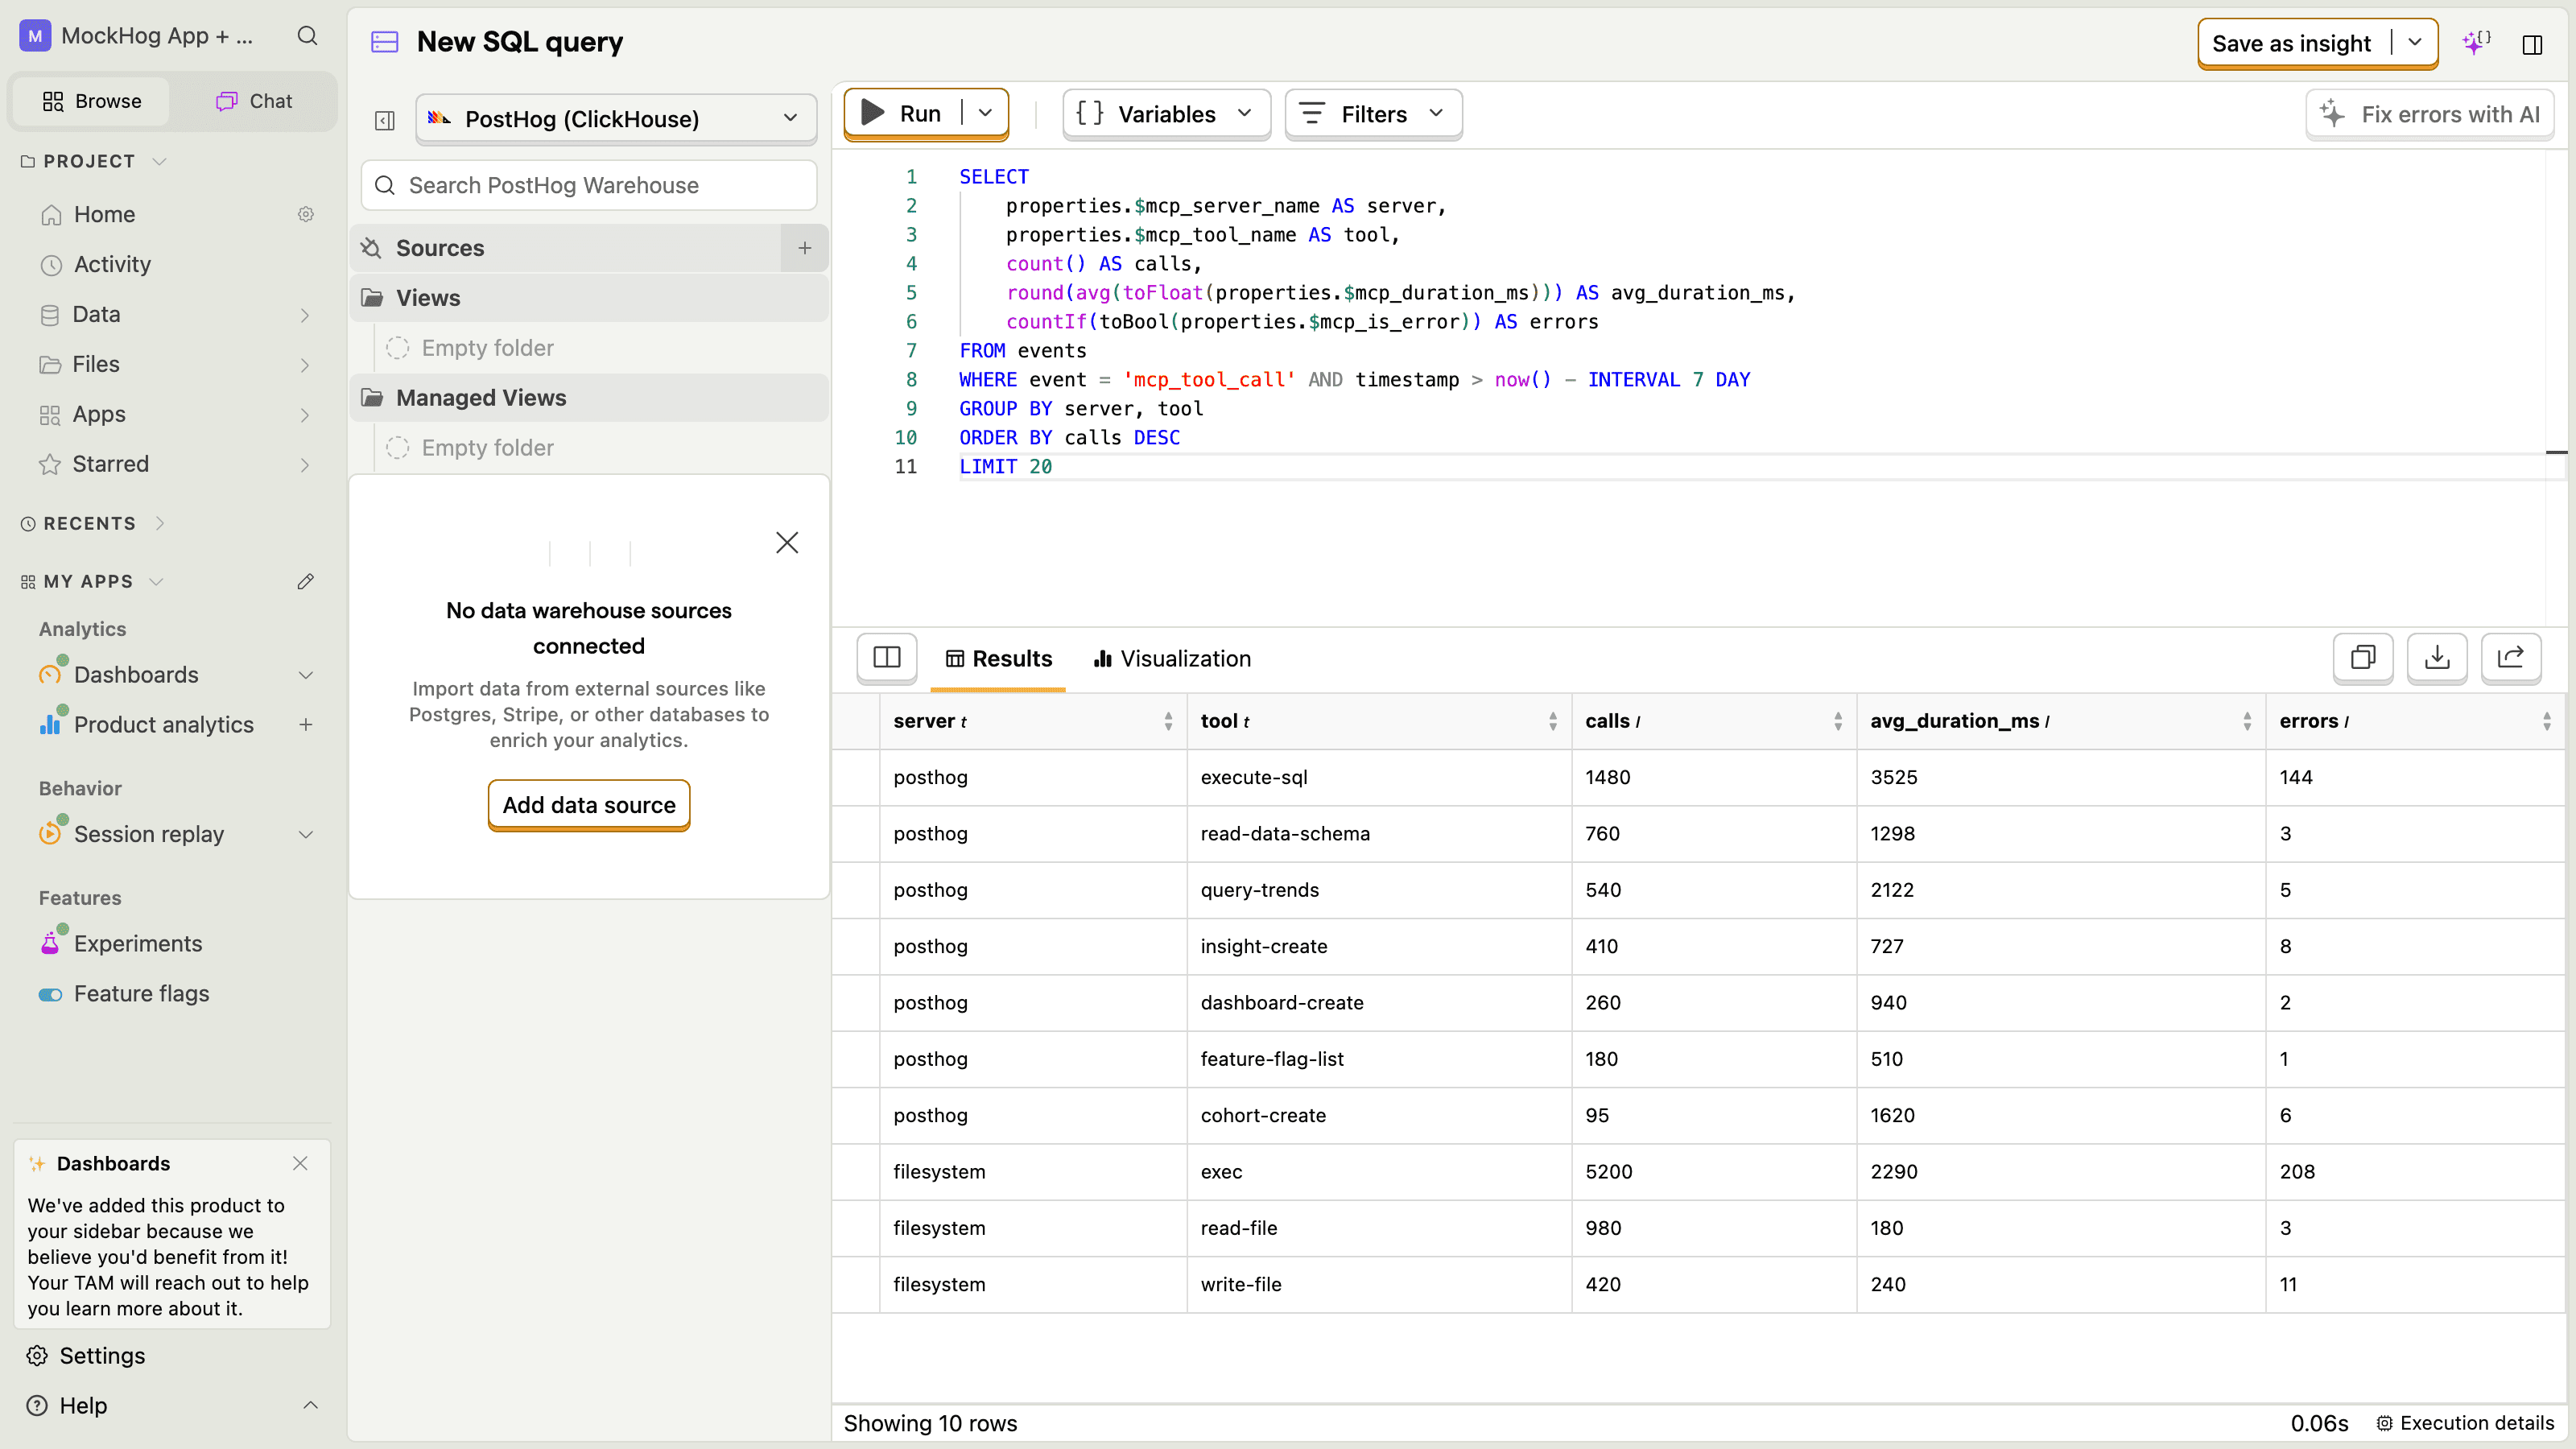Copy results to clipboard icon
The image size is (2576, 1449).
click(x=2363, y=657)
